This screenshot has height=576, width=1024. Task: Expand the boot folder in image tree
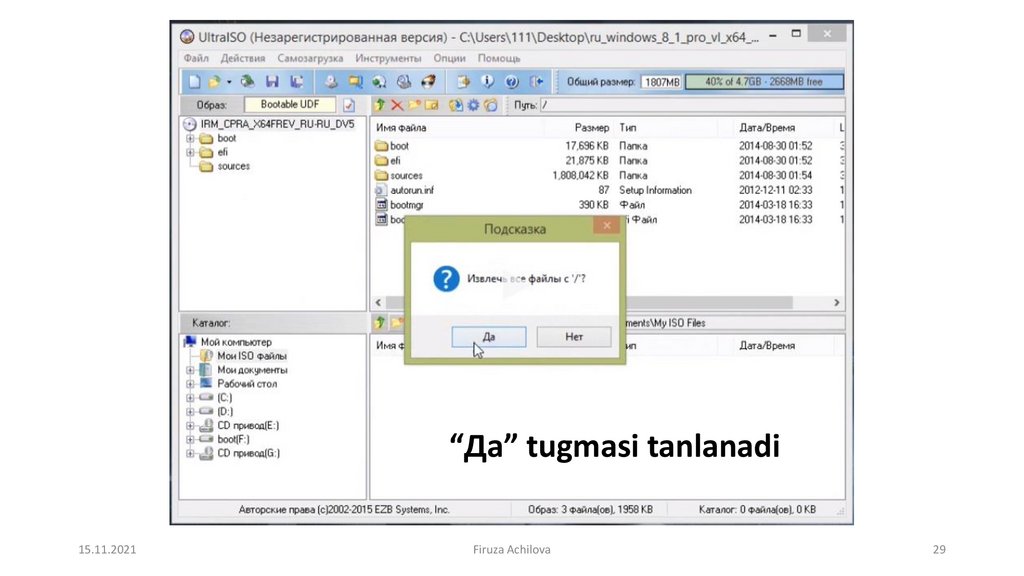point(190,138)
